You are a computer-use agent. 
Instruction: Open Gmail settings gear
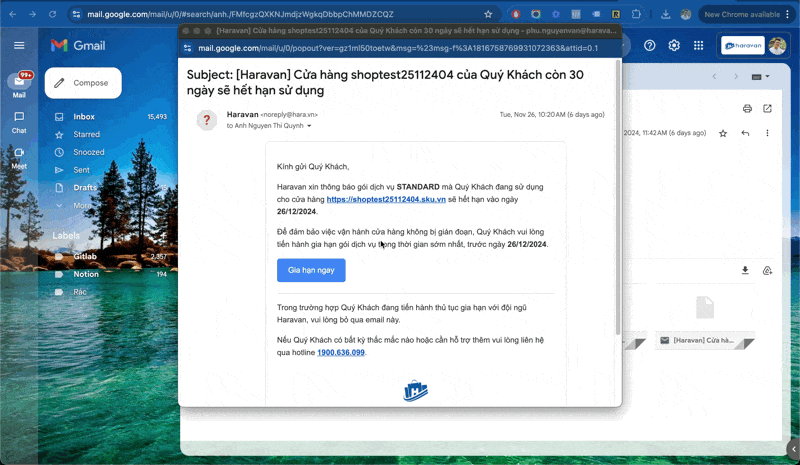point(674,45)
